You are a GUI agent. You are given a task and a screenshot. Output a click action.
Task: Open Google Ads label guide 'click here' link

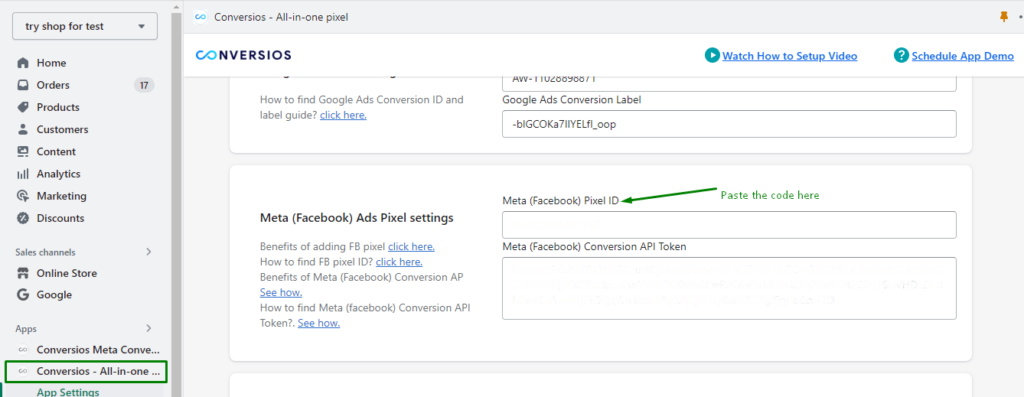tap(343, 115)
